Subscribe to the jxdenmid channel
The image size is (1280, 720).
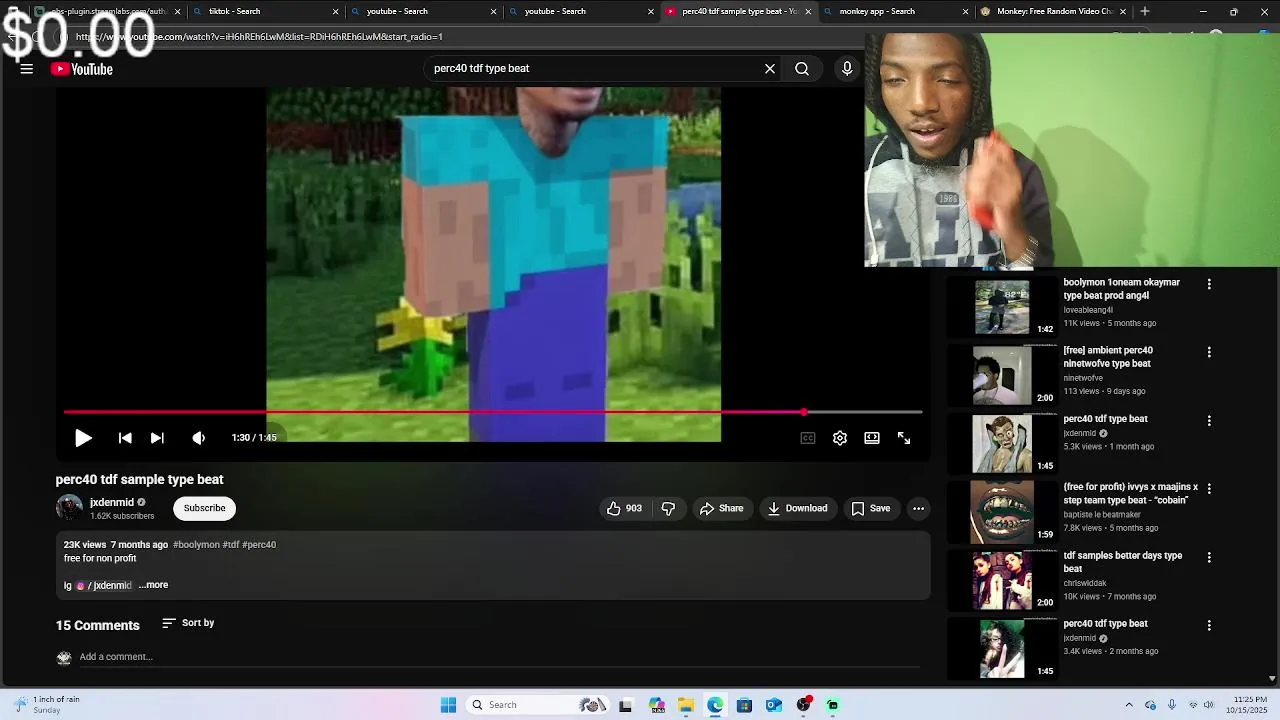204,508
